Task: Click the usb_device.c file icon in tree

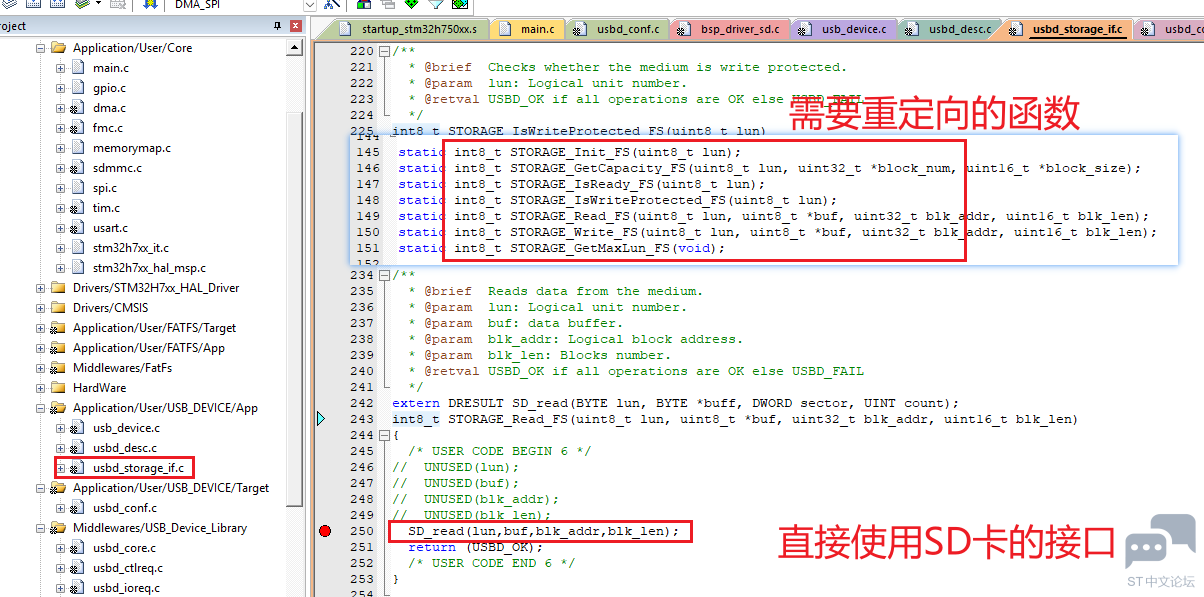Action: click(x=76, y=428)
